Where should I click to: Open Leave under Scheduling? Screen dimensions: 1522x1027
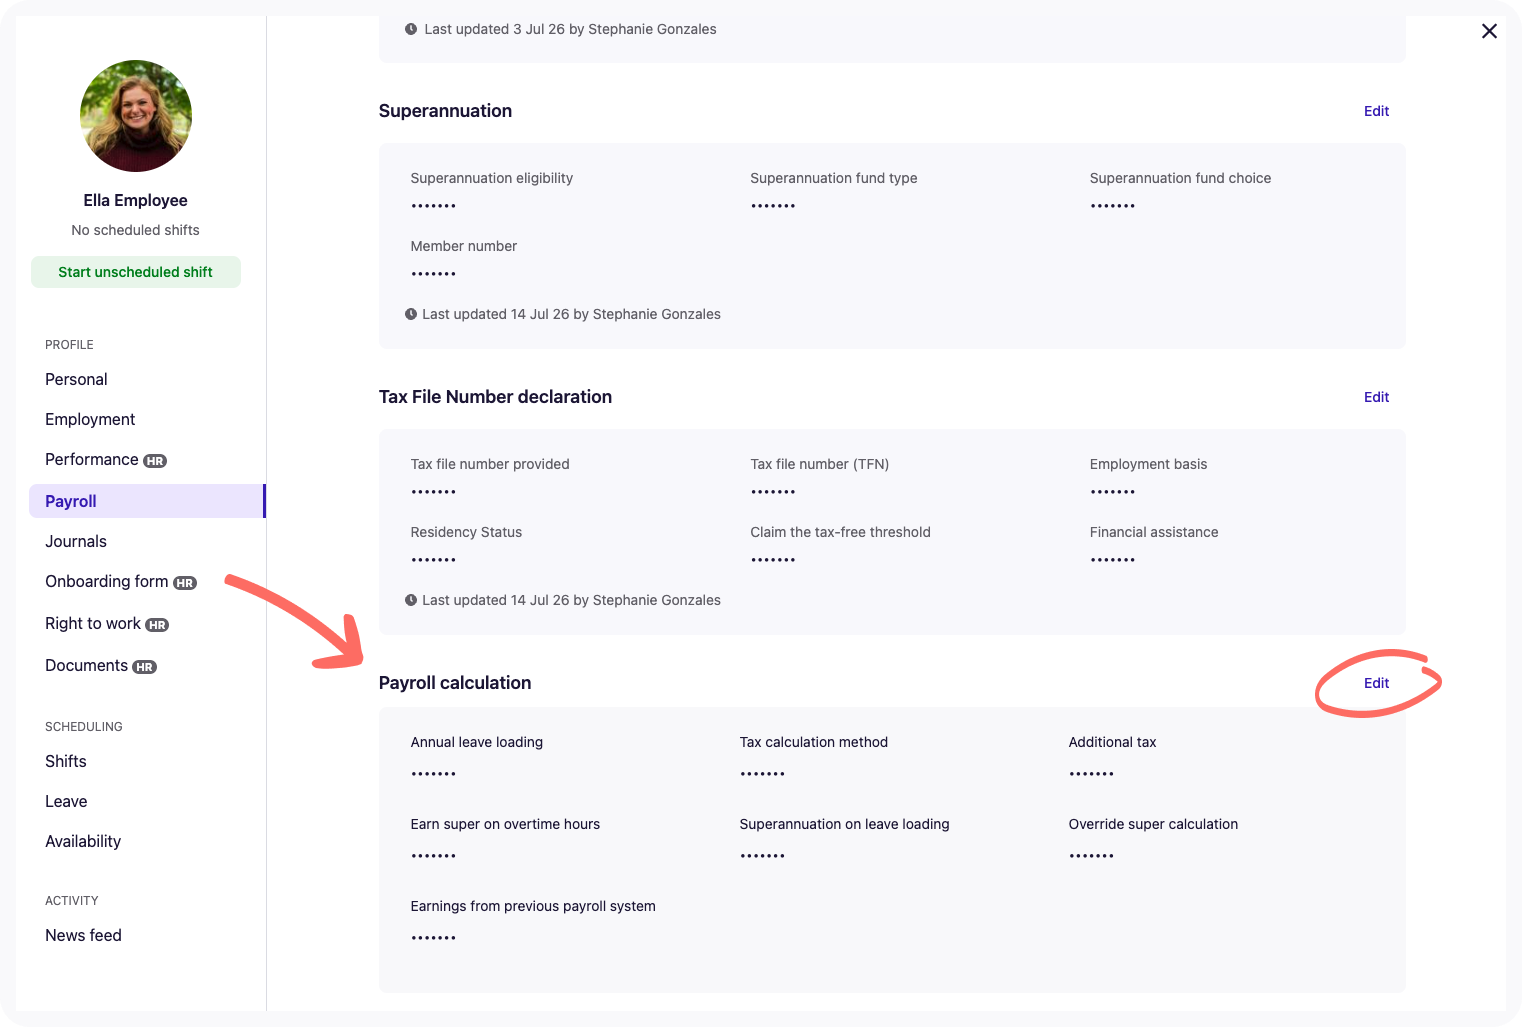pyautogui.click(x=66, y=801)
